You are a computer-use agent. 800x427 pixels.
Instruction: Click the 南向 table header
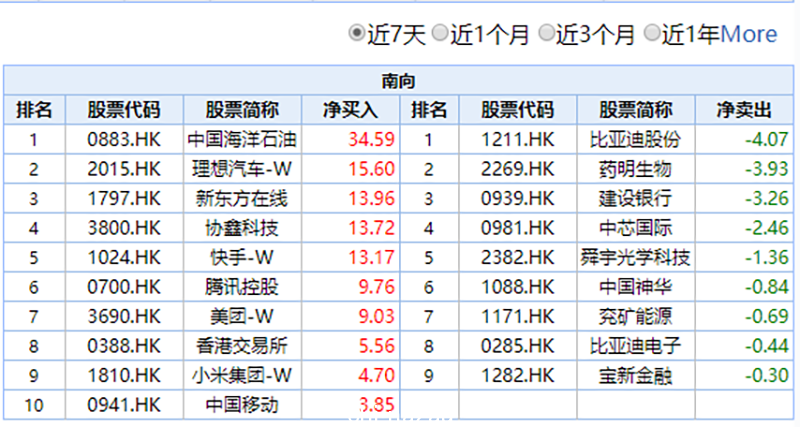(x=398, y=81)
